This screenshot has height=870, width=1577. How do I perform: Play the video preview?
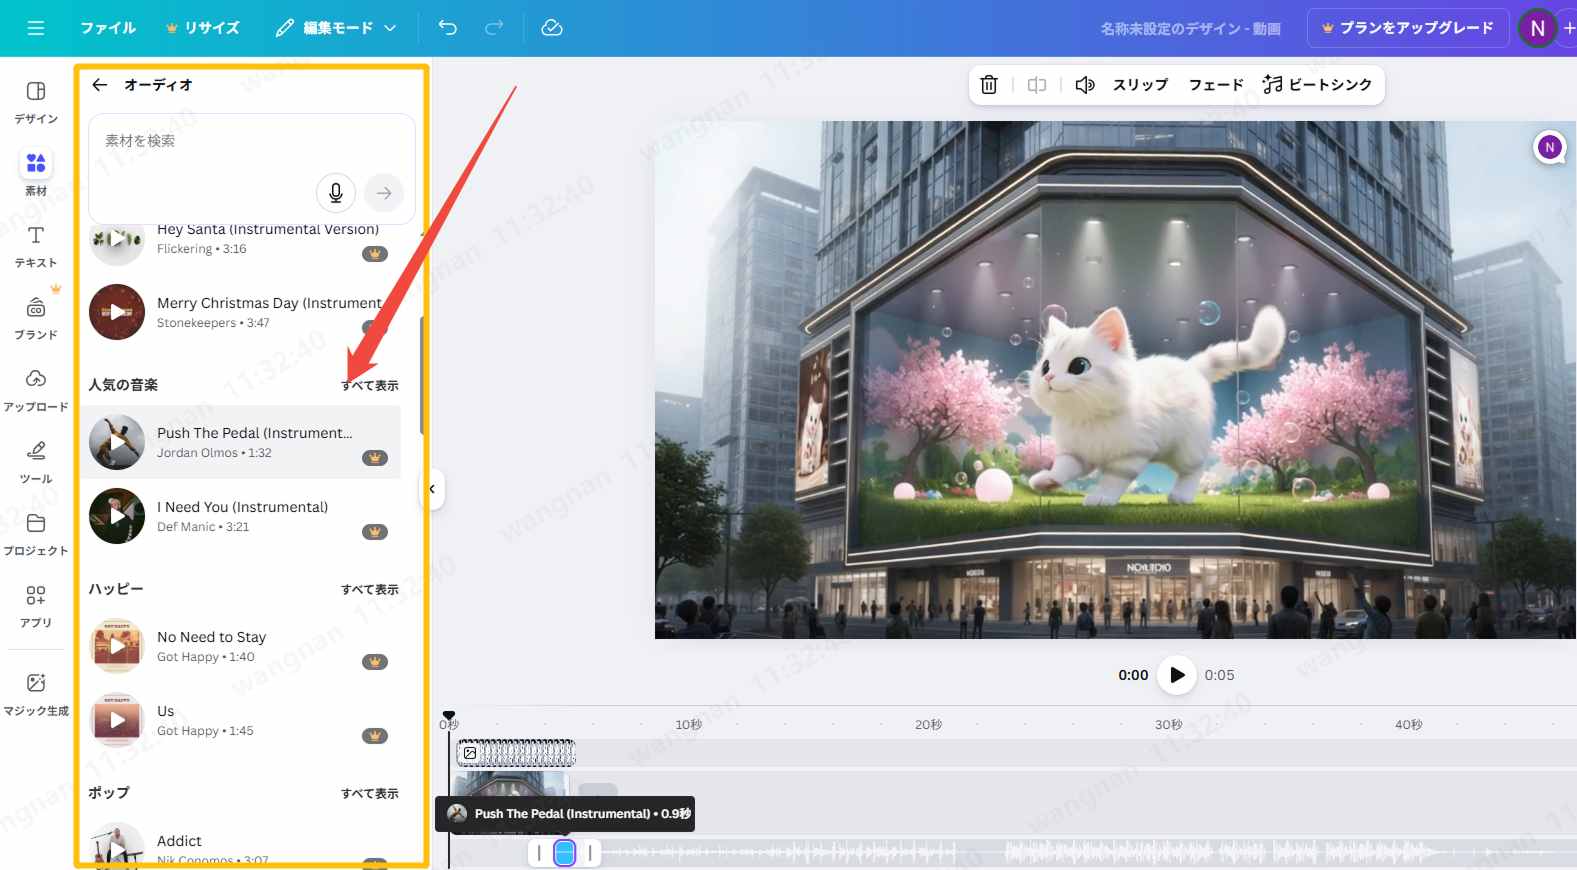tap(1177, 675)
